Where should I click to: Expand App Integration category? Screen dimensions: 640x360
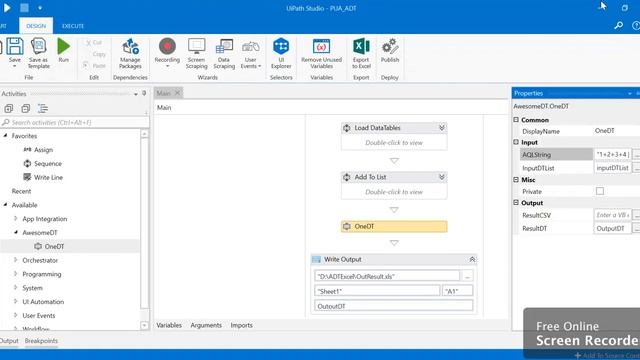click(x=16, y=218)
